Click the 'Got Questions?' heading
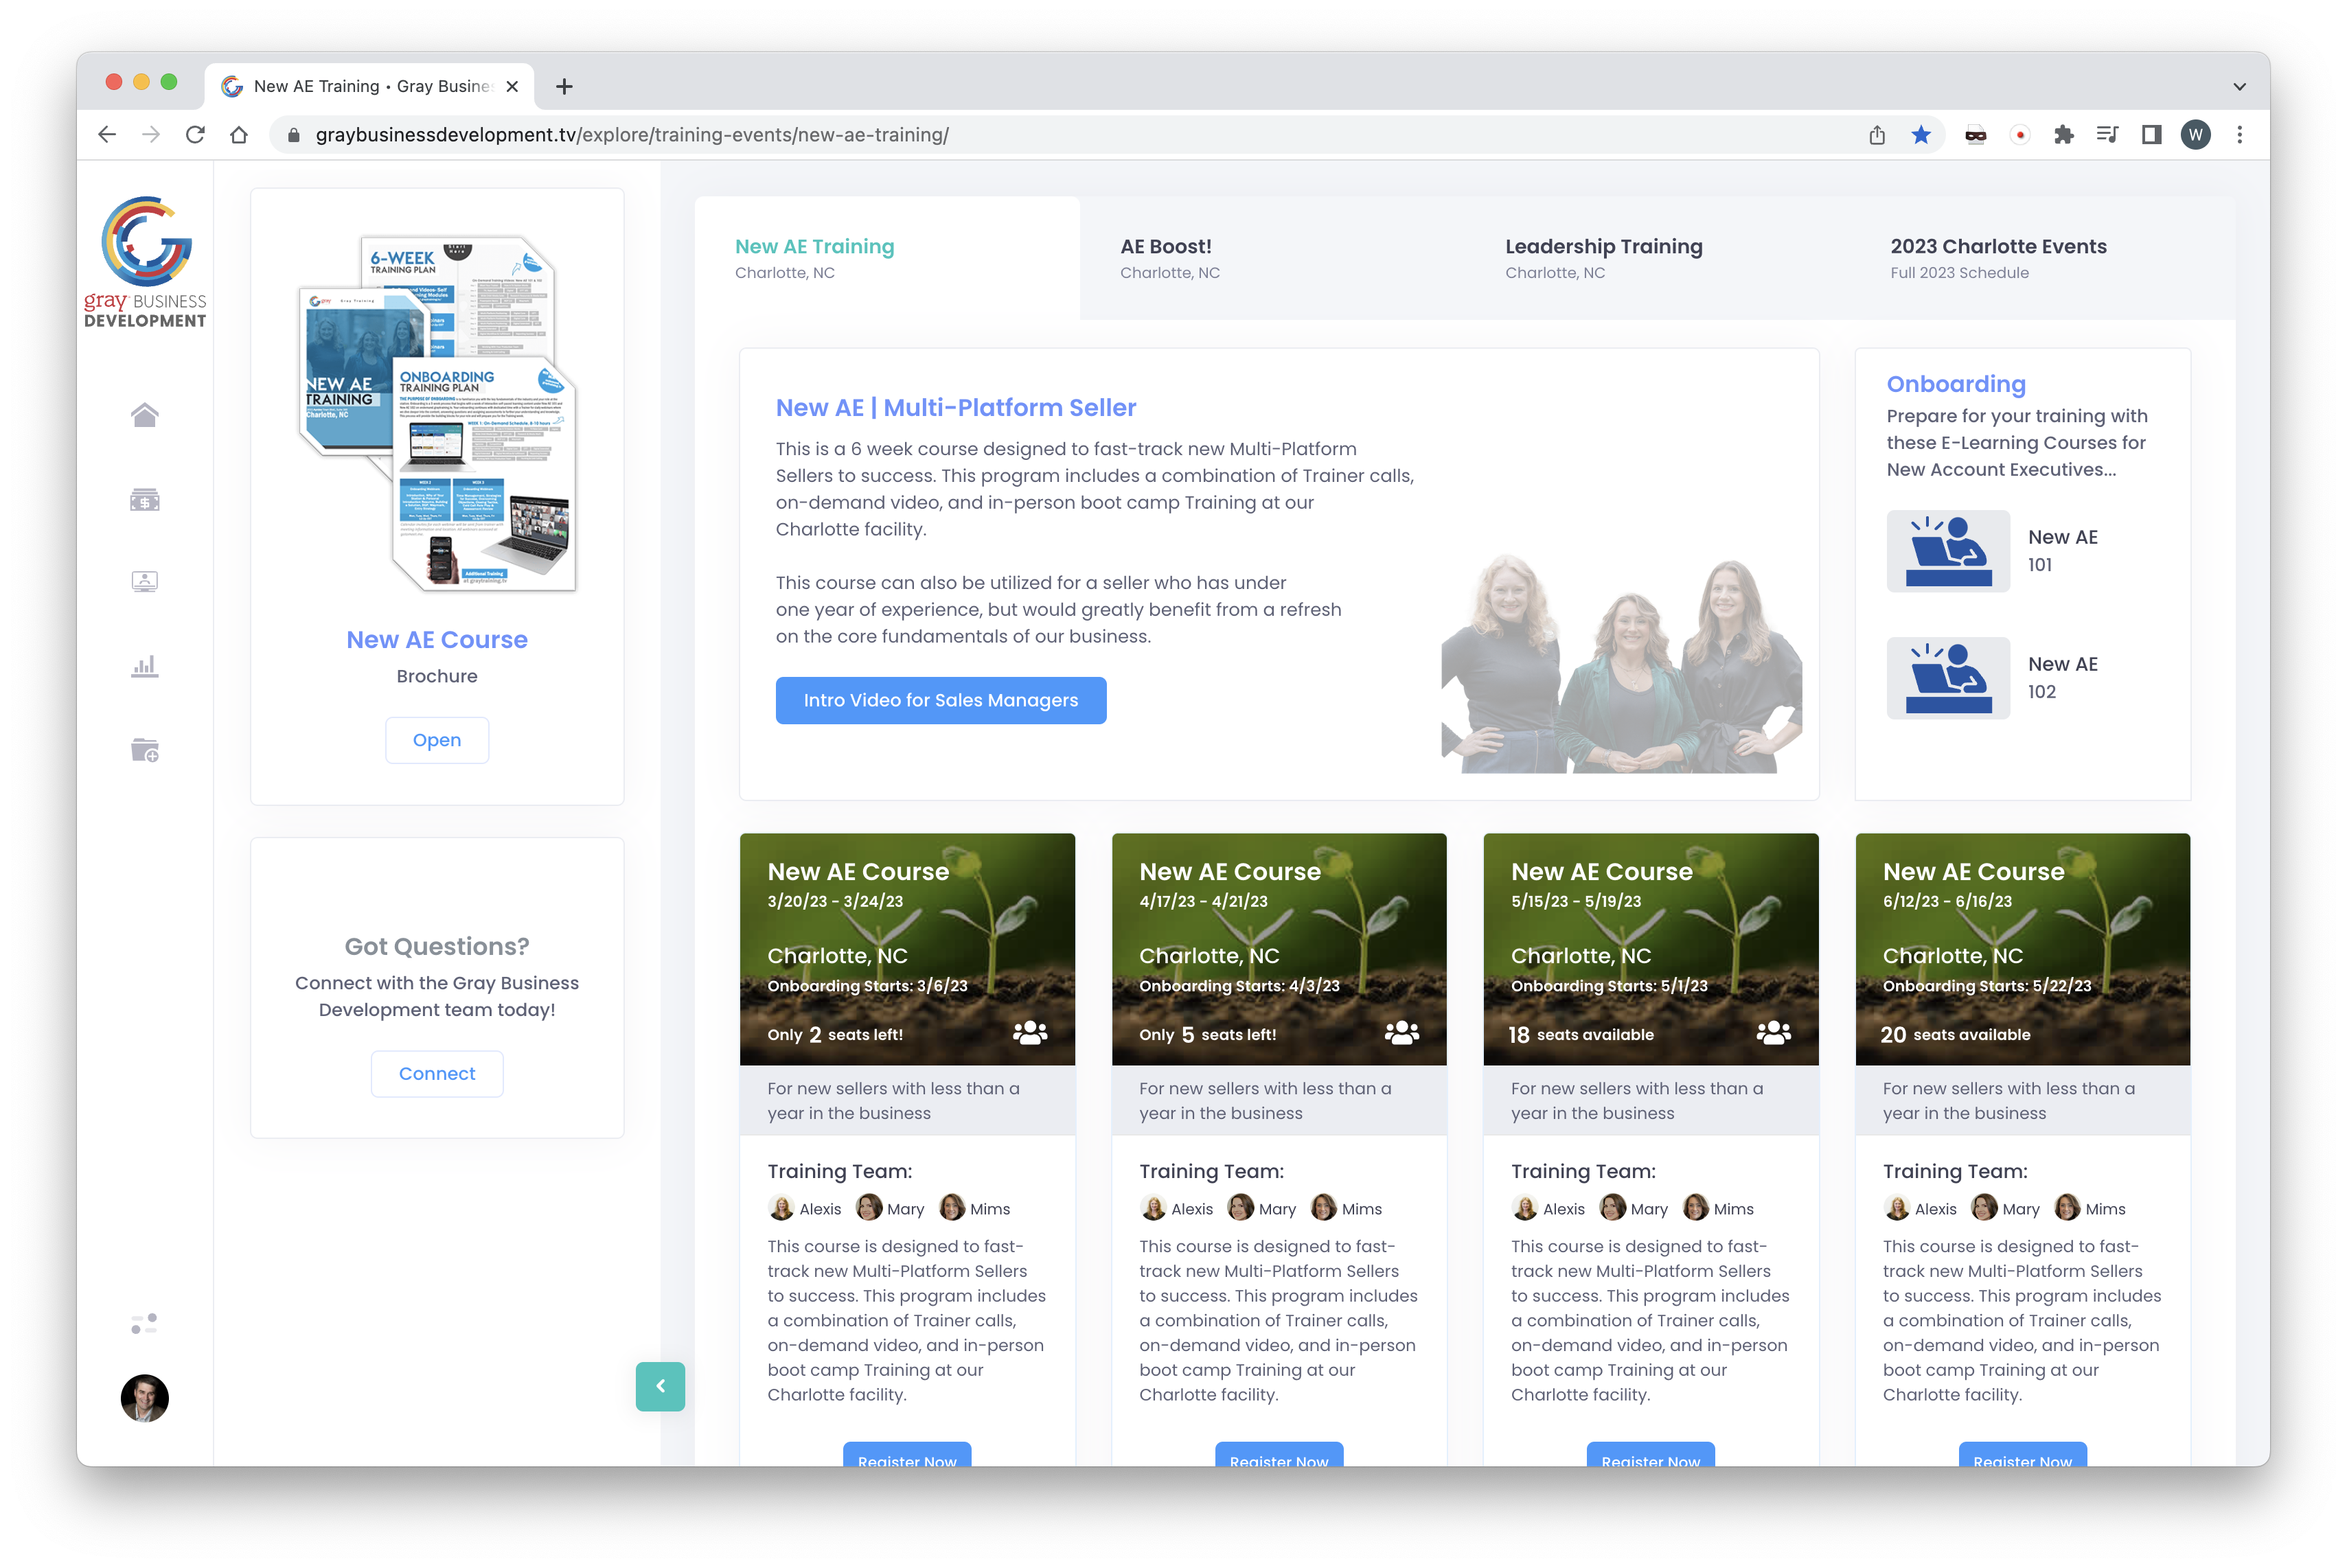2347x1568 pixels. click(437, 947)
